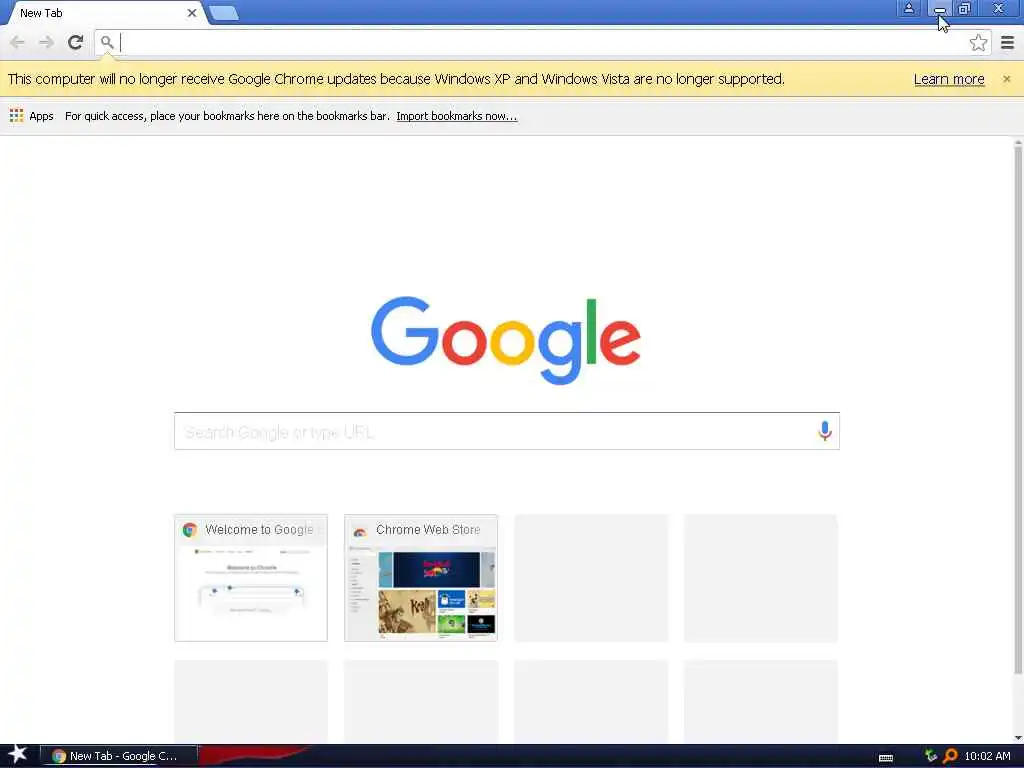The image size is (1024, 768).
Task: Bookmark this page with the star icon
Action: (x=978, y=43)
